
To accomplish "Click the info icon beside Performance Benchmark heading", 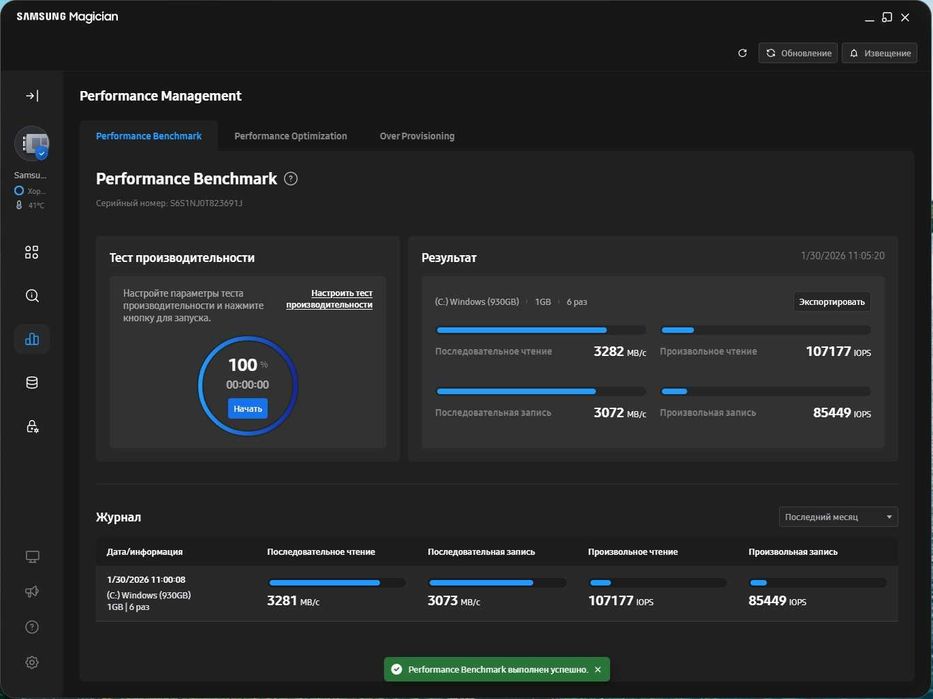I will point(291,179).
